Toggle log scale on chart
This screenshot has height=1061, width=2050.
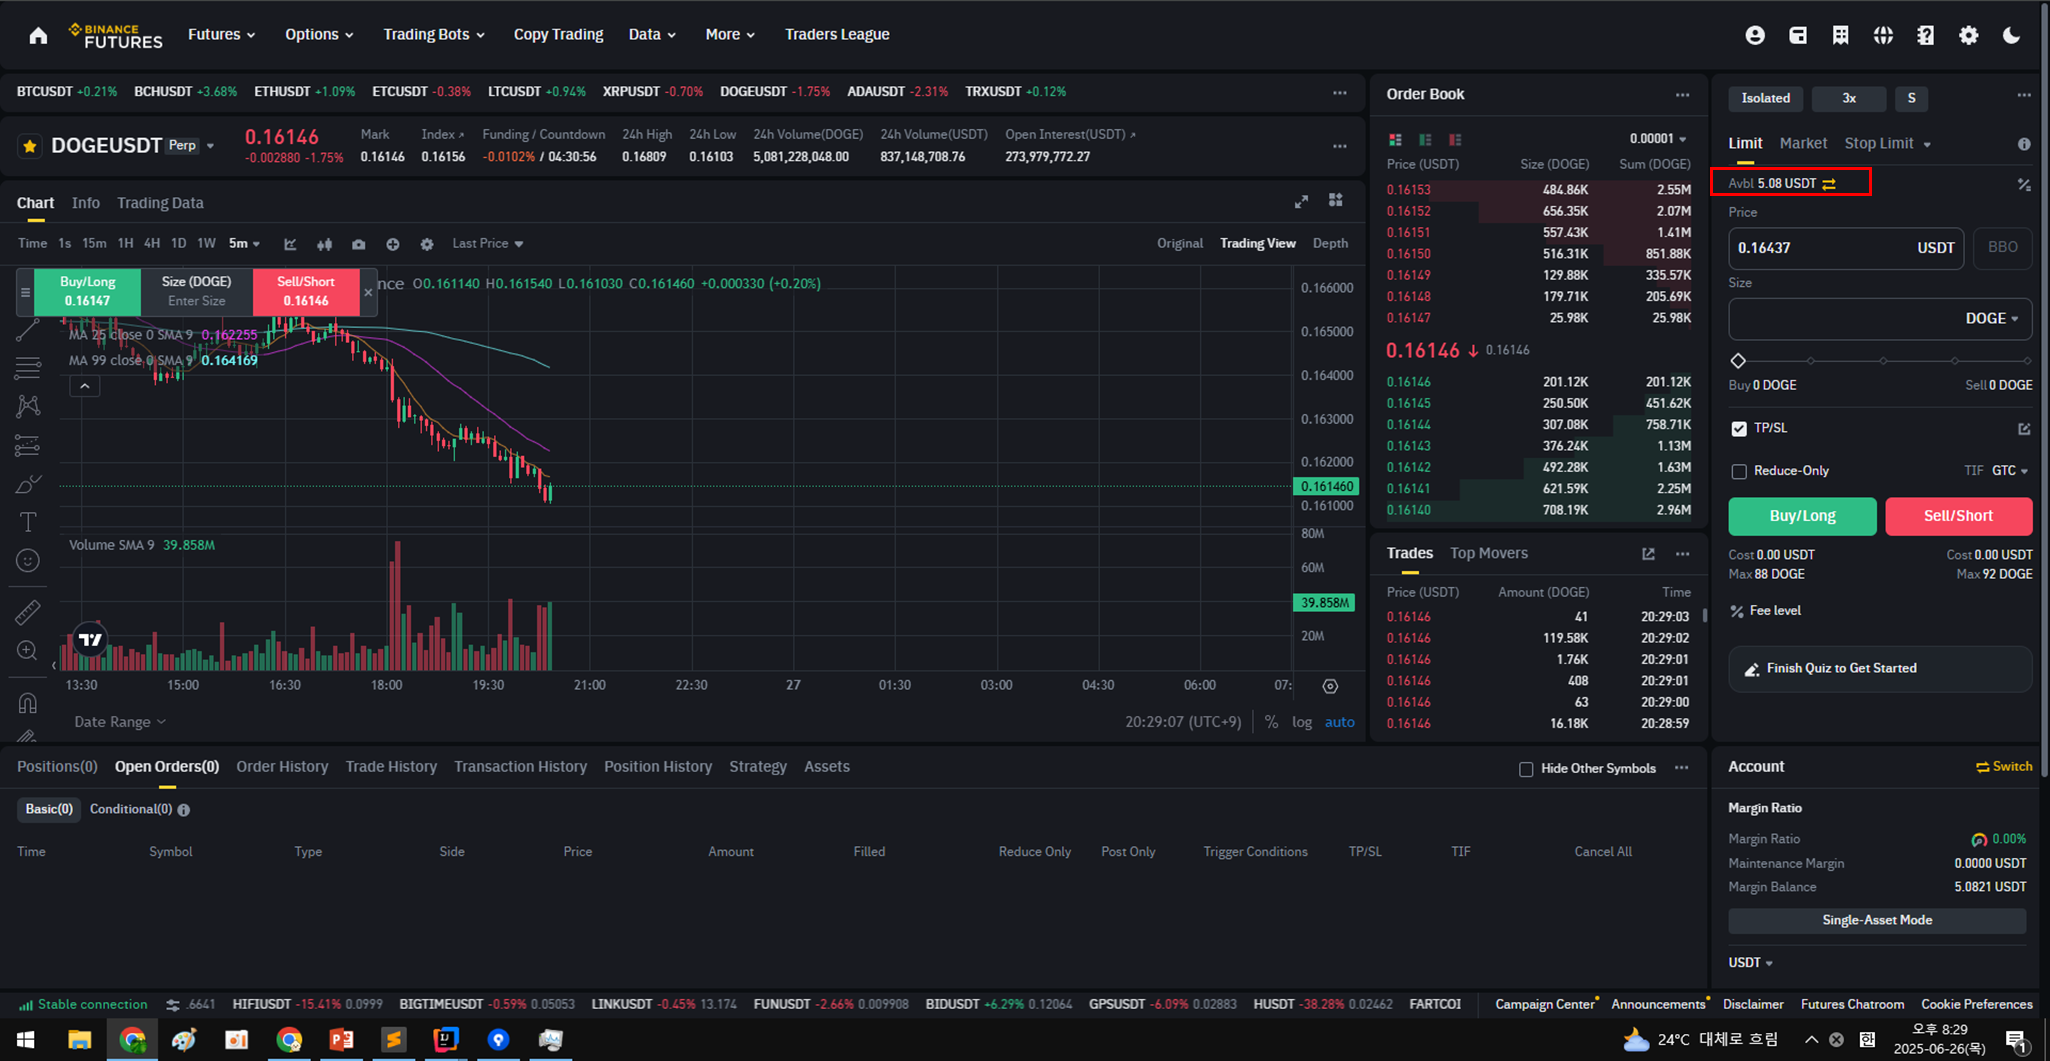(1302, 722)
